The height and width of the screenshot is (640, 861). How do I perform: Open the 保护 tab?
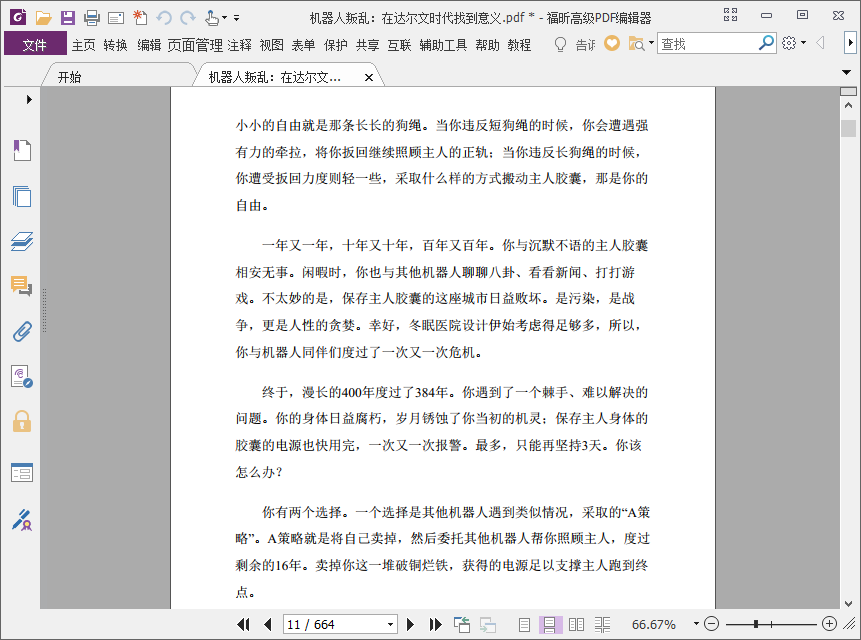(336, 44)
